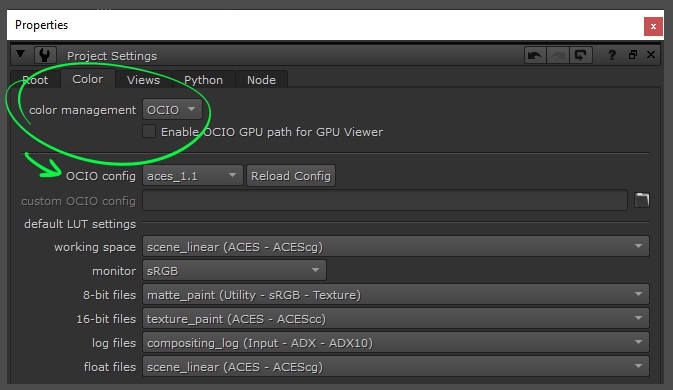The height and width of the screenshot is (390, 673).
Task: Open the log files colorspace dropdown
Action: 396,343
